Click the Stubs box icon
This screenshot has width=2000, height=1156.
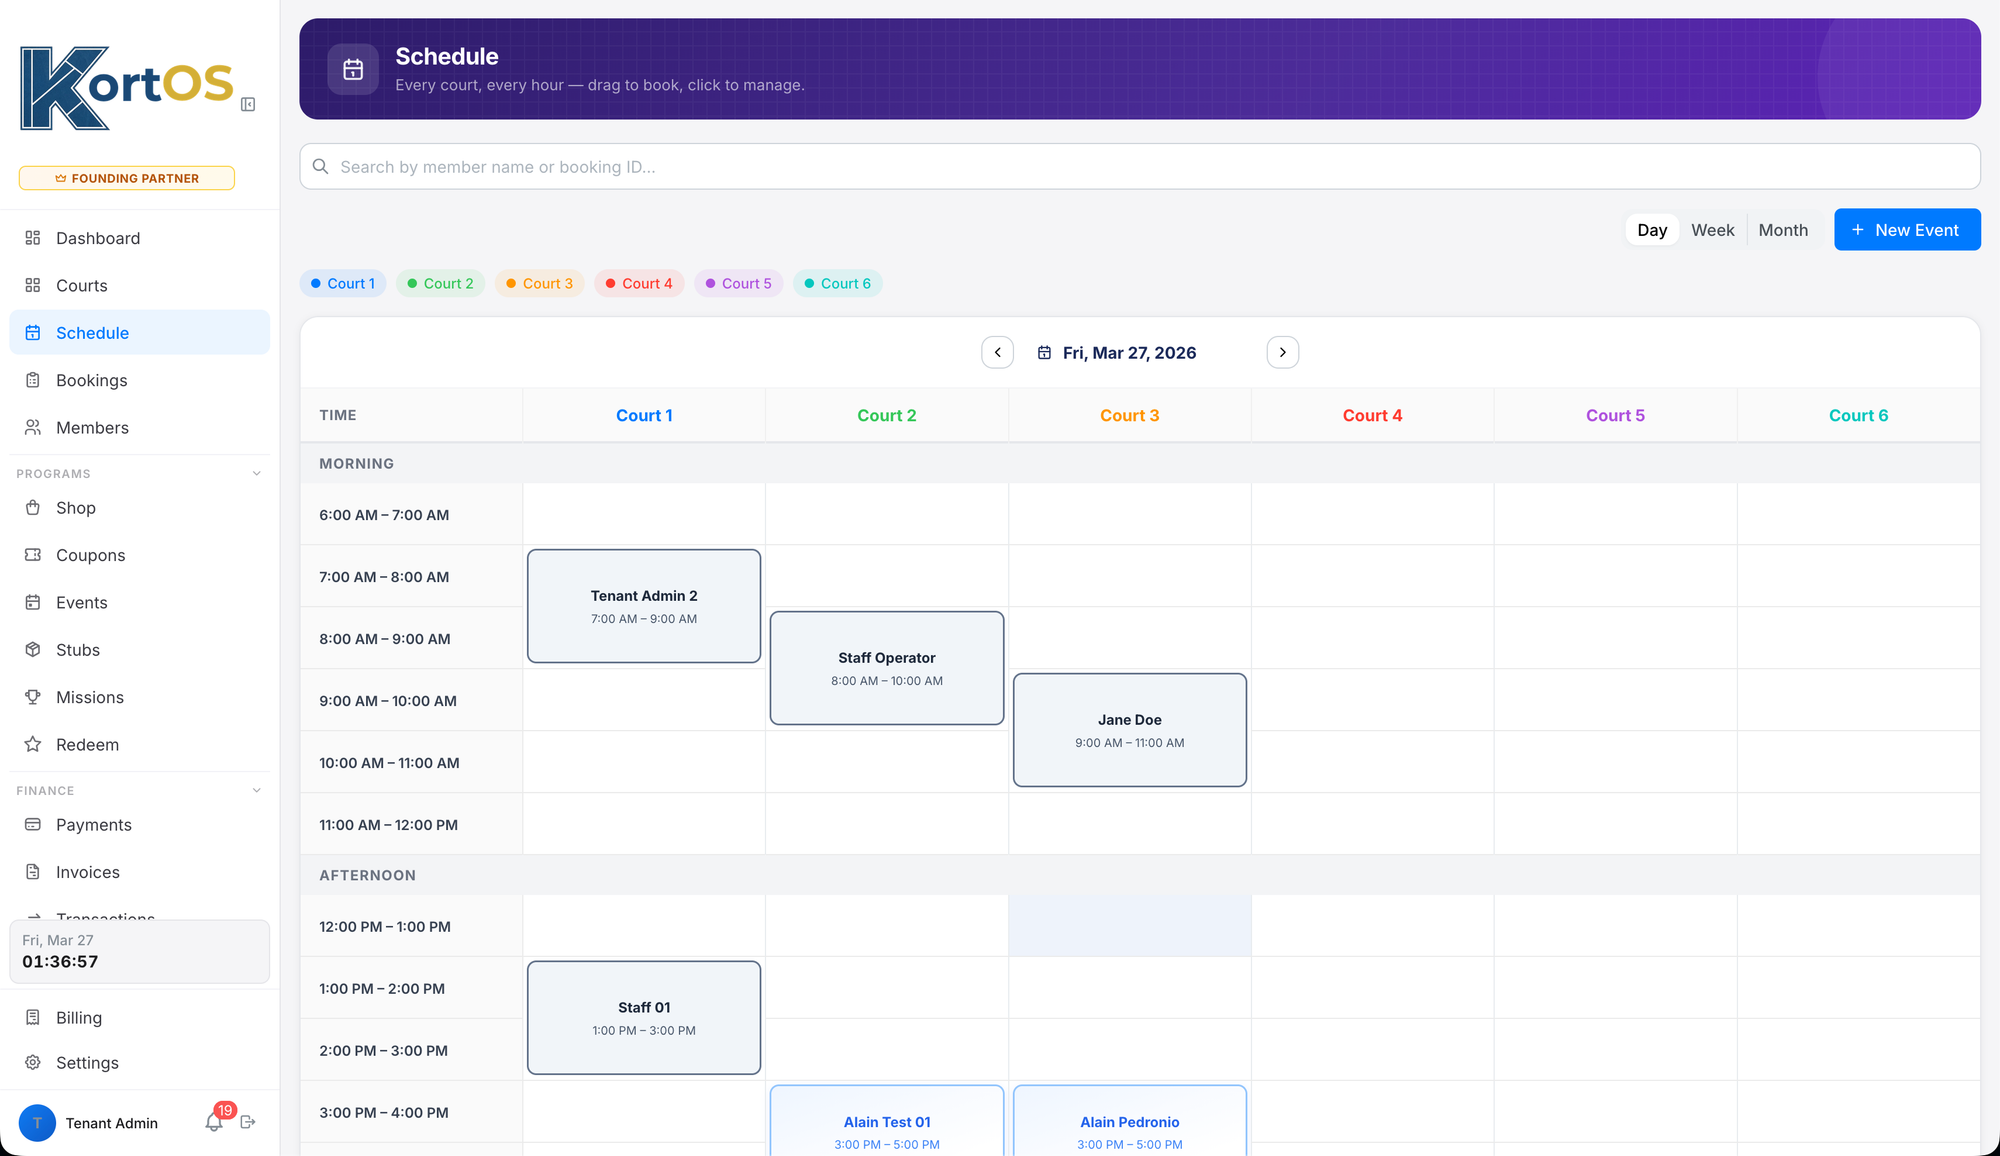point(33,650)
